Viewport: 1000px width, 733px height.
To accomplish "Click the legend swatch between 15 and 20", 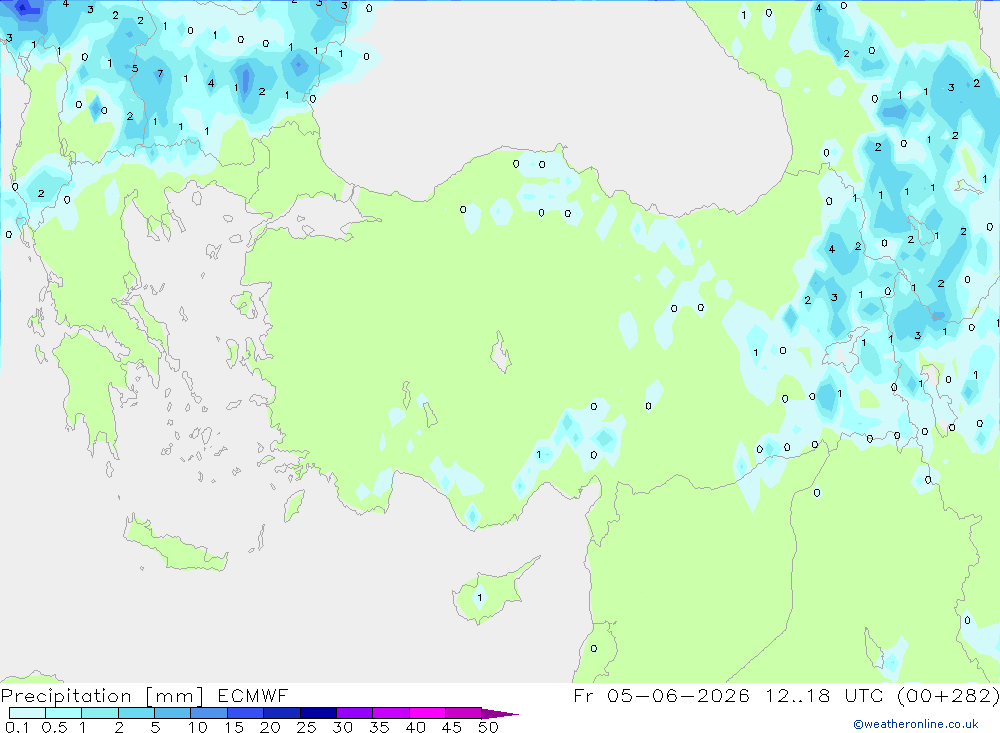I will coord(246,713).
